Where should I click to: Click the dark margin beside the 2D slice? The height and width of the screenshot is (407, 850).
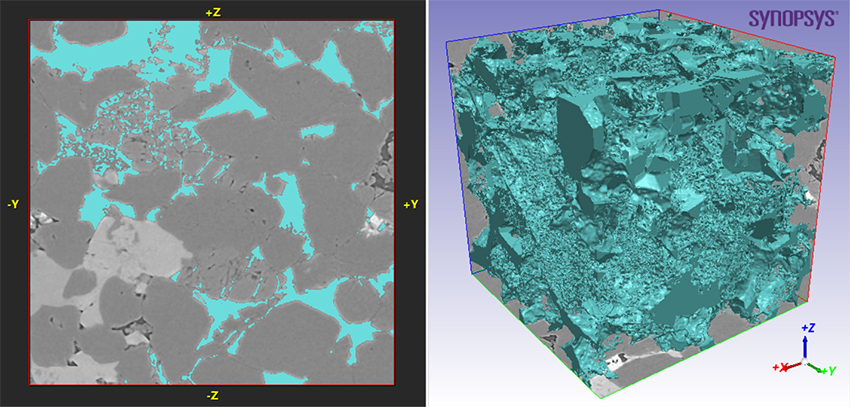click(x=13, y=100)
